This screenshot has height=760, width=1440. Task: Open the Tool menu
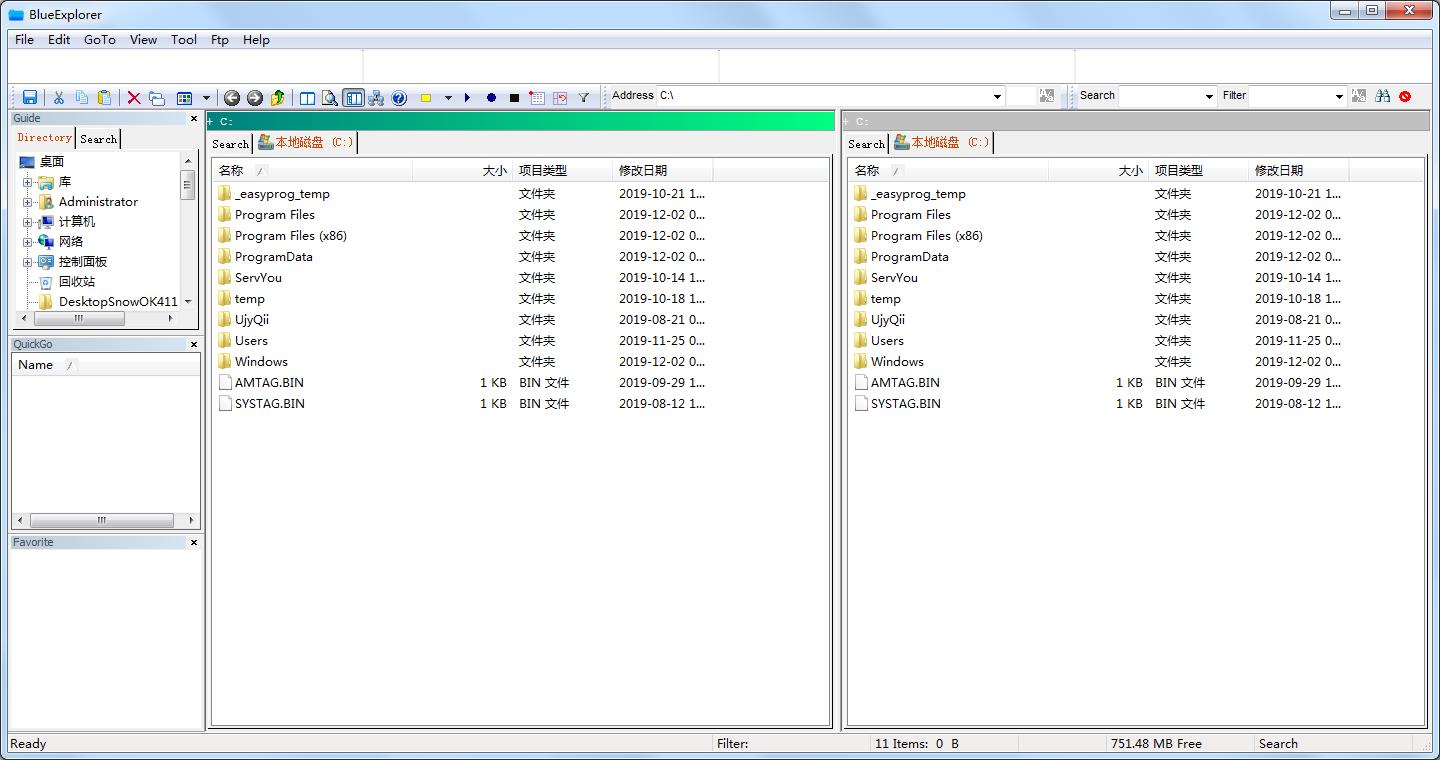point(184,40)
